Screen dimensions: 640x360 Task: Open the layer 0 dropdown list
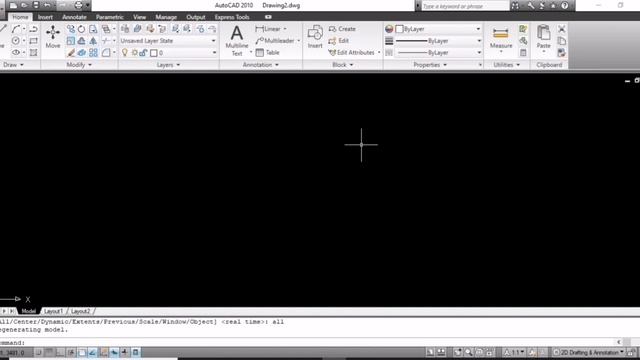point(214,53)
